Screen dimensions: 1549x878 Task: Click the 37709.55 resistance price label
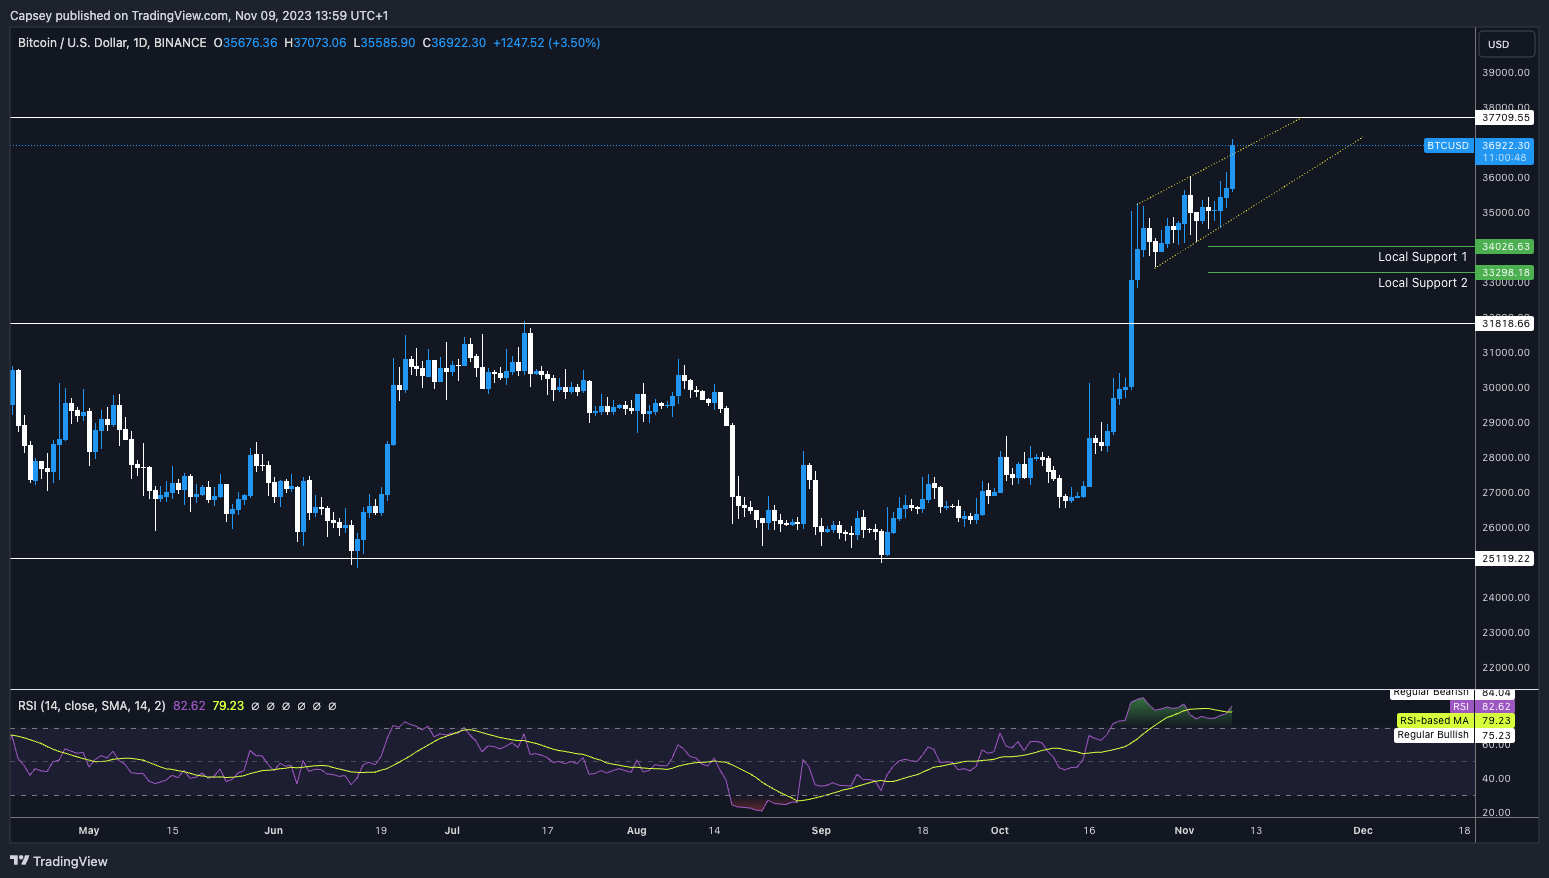click(1505, 117)
